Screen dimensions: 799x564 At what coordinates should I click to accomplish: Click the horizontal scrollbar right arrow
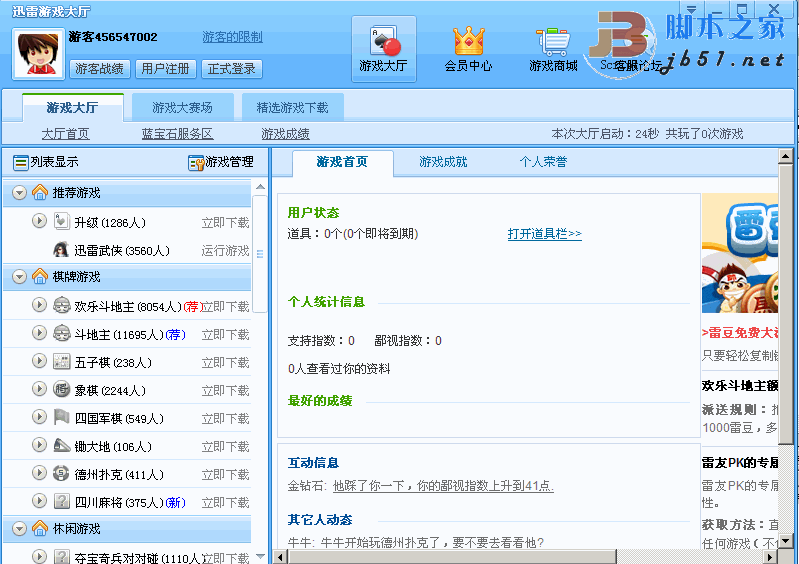tap(771, 557)
